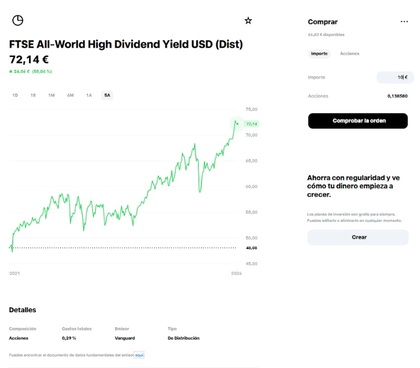Select the 1M chart range

tap(51, 95)
